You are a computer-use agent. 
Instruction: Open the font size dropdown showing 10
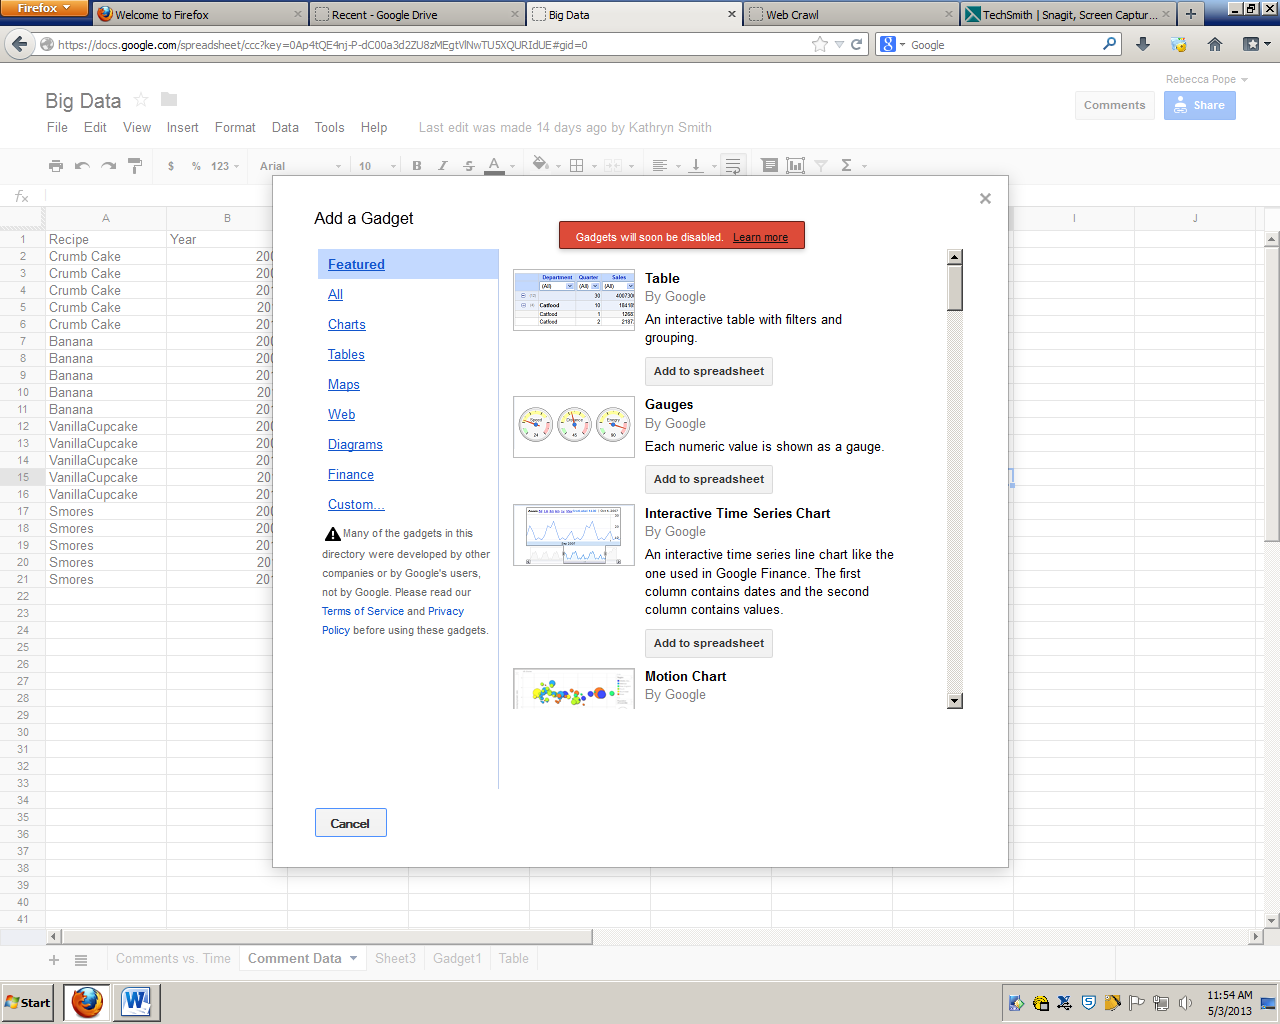[x=378, y=166]
